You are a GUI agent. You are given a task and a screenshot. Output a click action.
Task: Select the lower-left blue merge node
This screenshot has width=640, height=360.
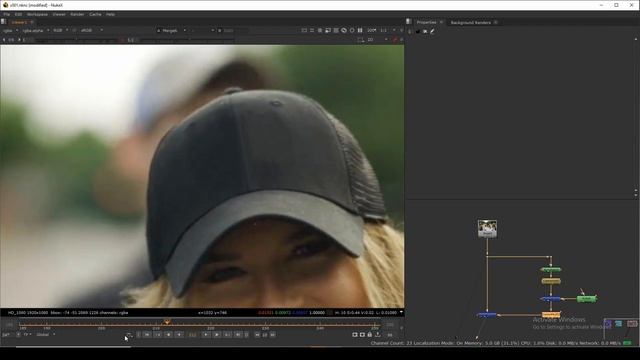point(487,315)
